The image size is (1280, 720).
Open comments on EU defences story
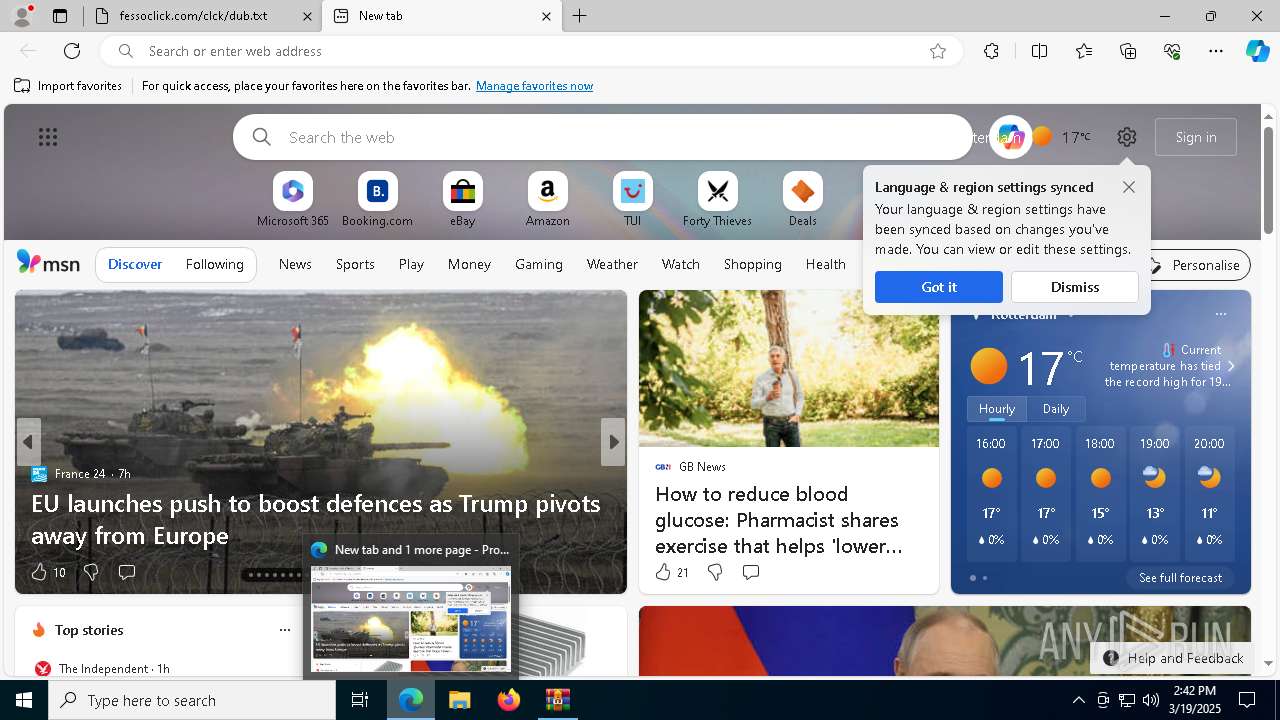(127, 572)
